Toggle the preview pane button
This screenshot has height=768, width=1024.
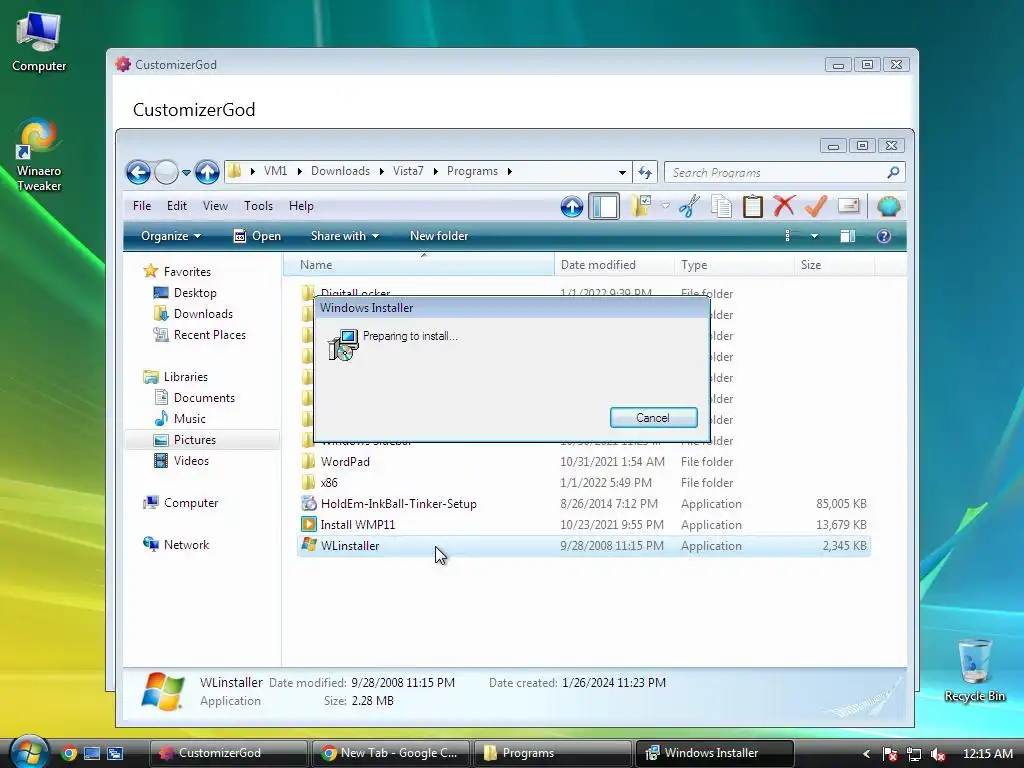848,236
